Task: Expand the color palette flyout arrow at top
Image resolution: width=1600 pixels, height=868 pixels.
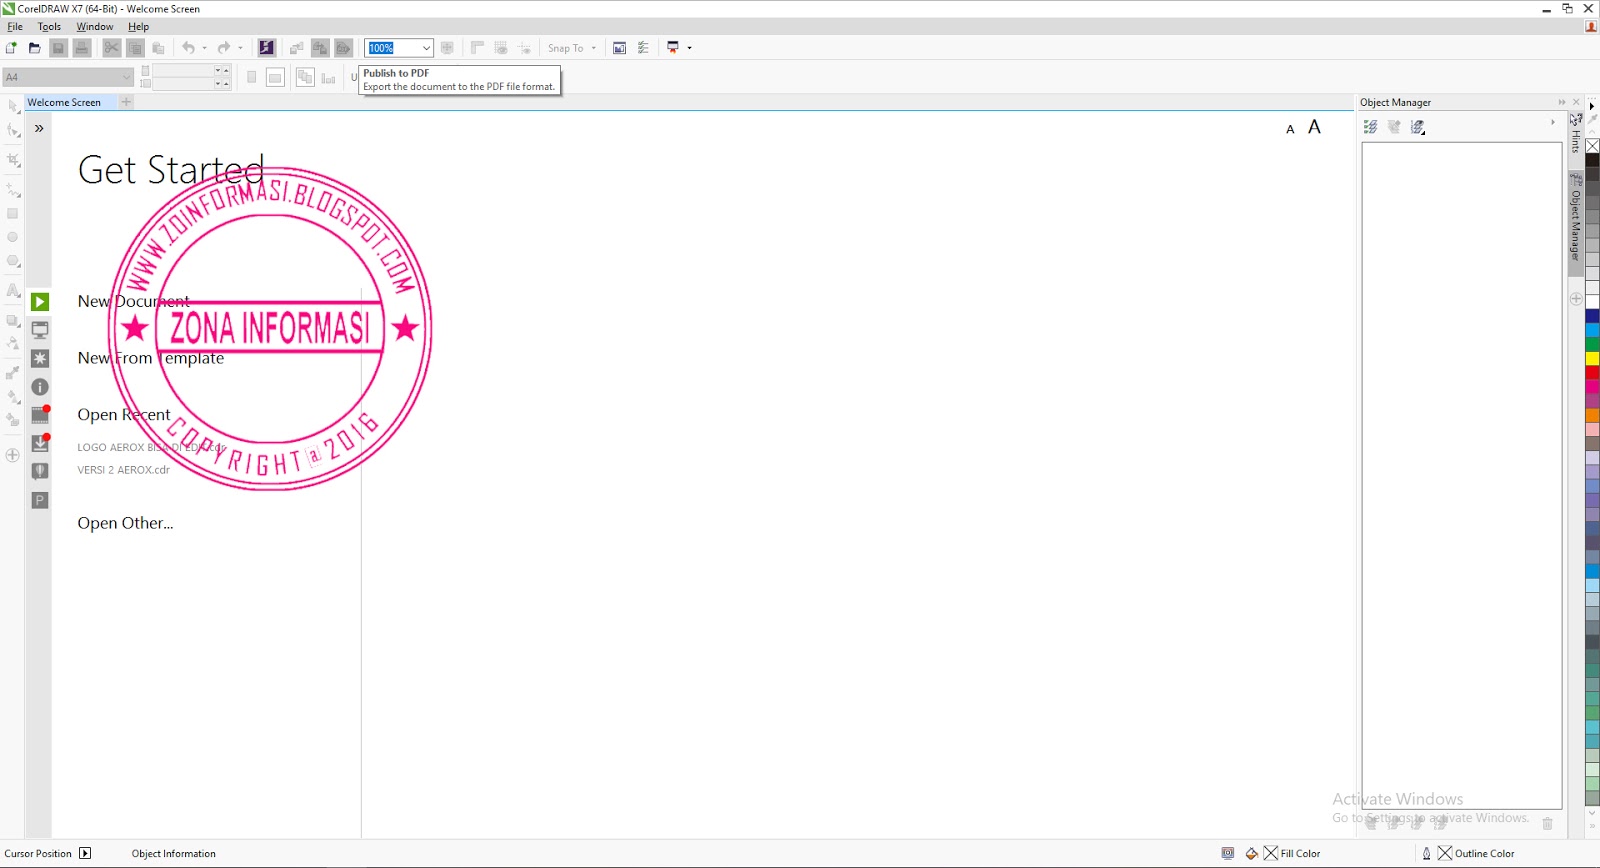Action: click(1592, 105)
